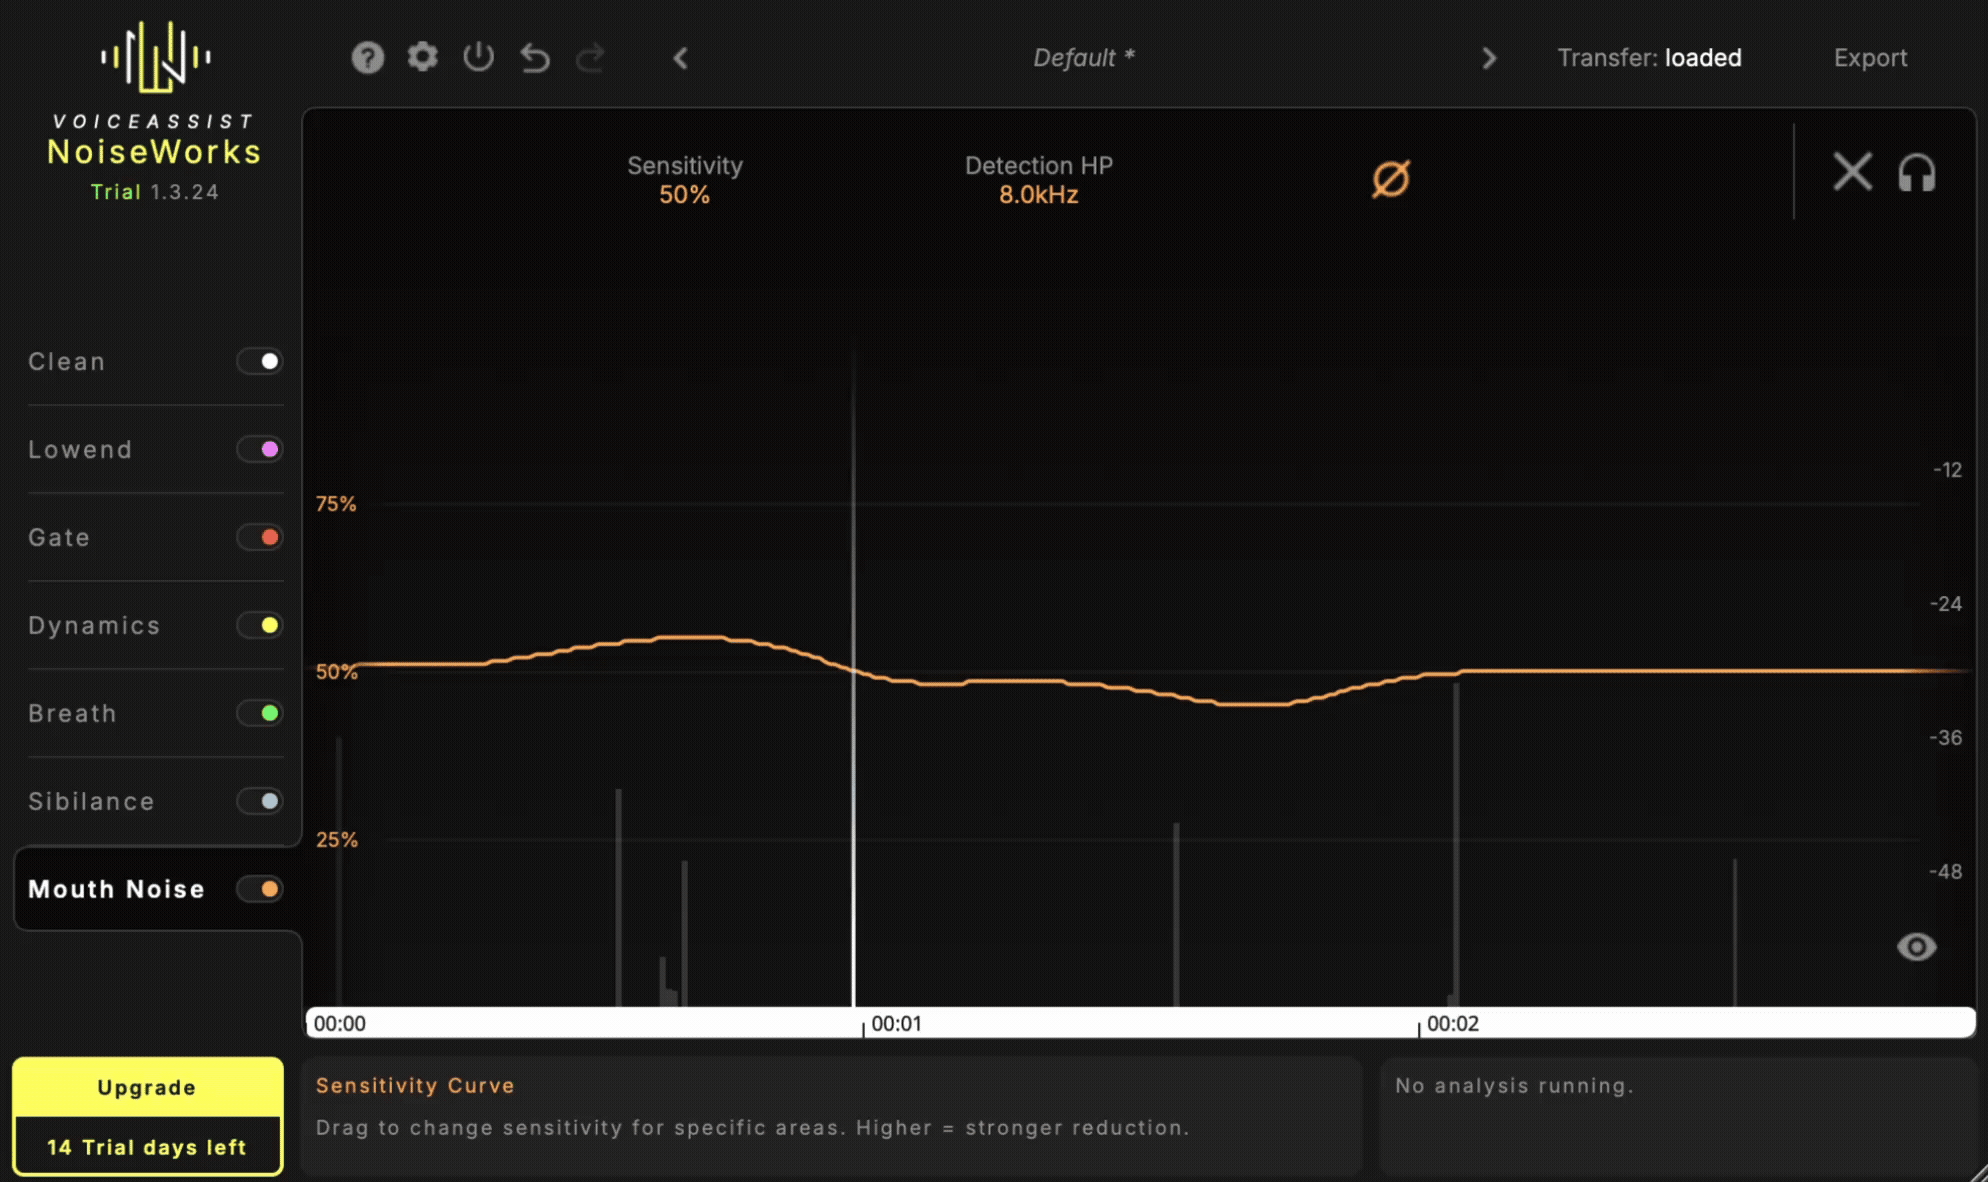Enable headphones listen mode
The image size is (1988, 1182).
coord(1917,173)
